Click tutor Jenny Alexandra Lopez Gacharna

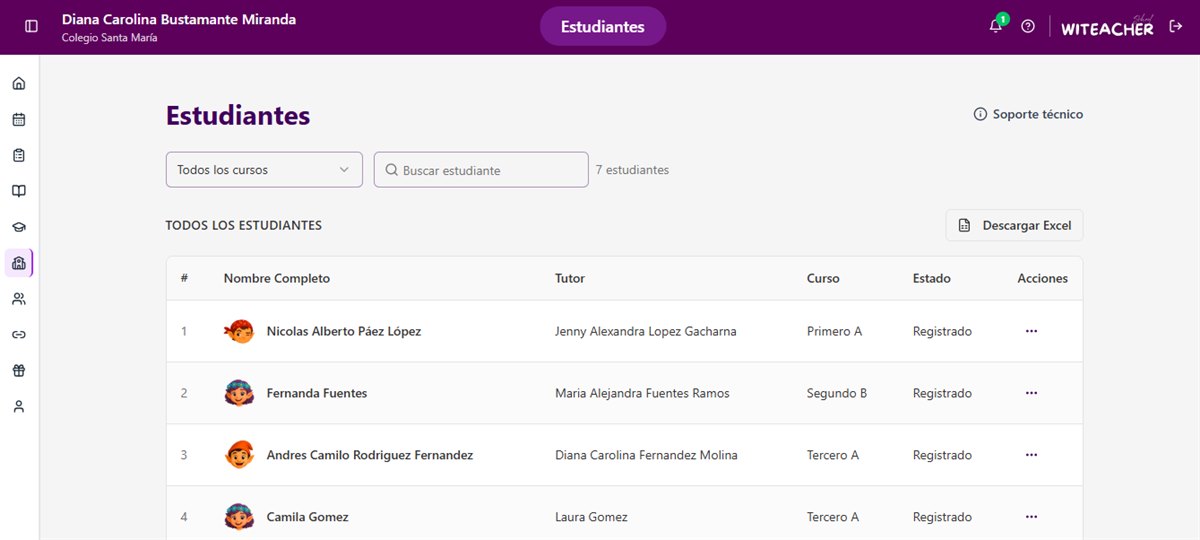tap(646, 331)
